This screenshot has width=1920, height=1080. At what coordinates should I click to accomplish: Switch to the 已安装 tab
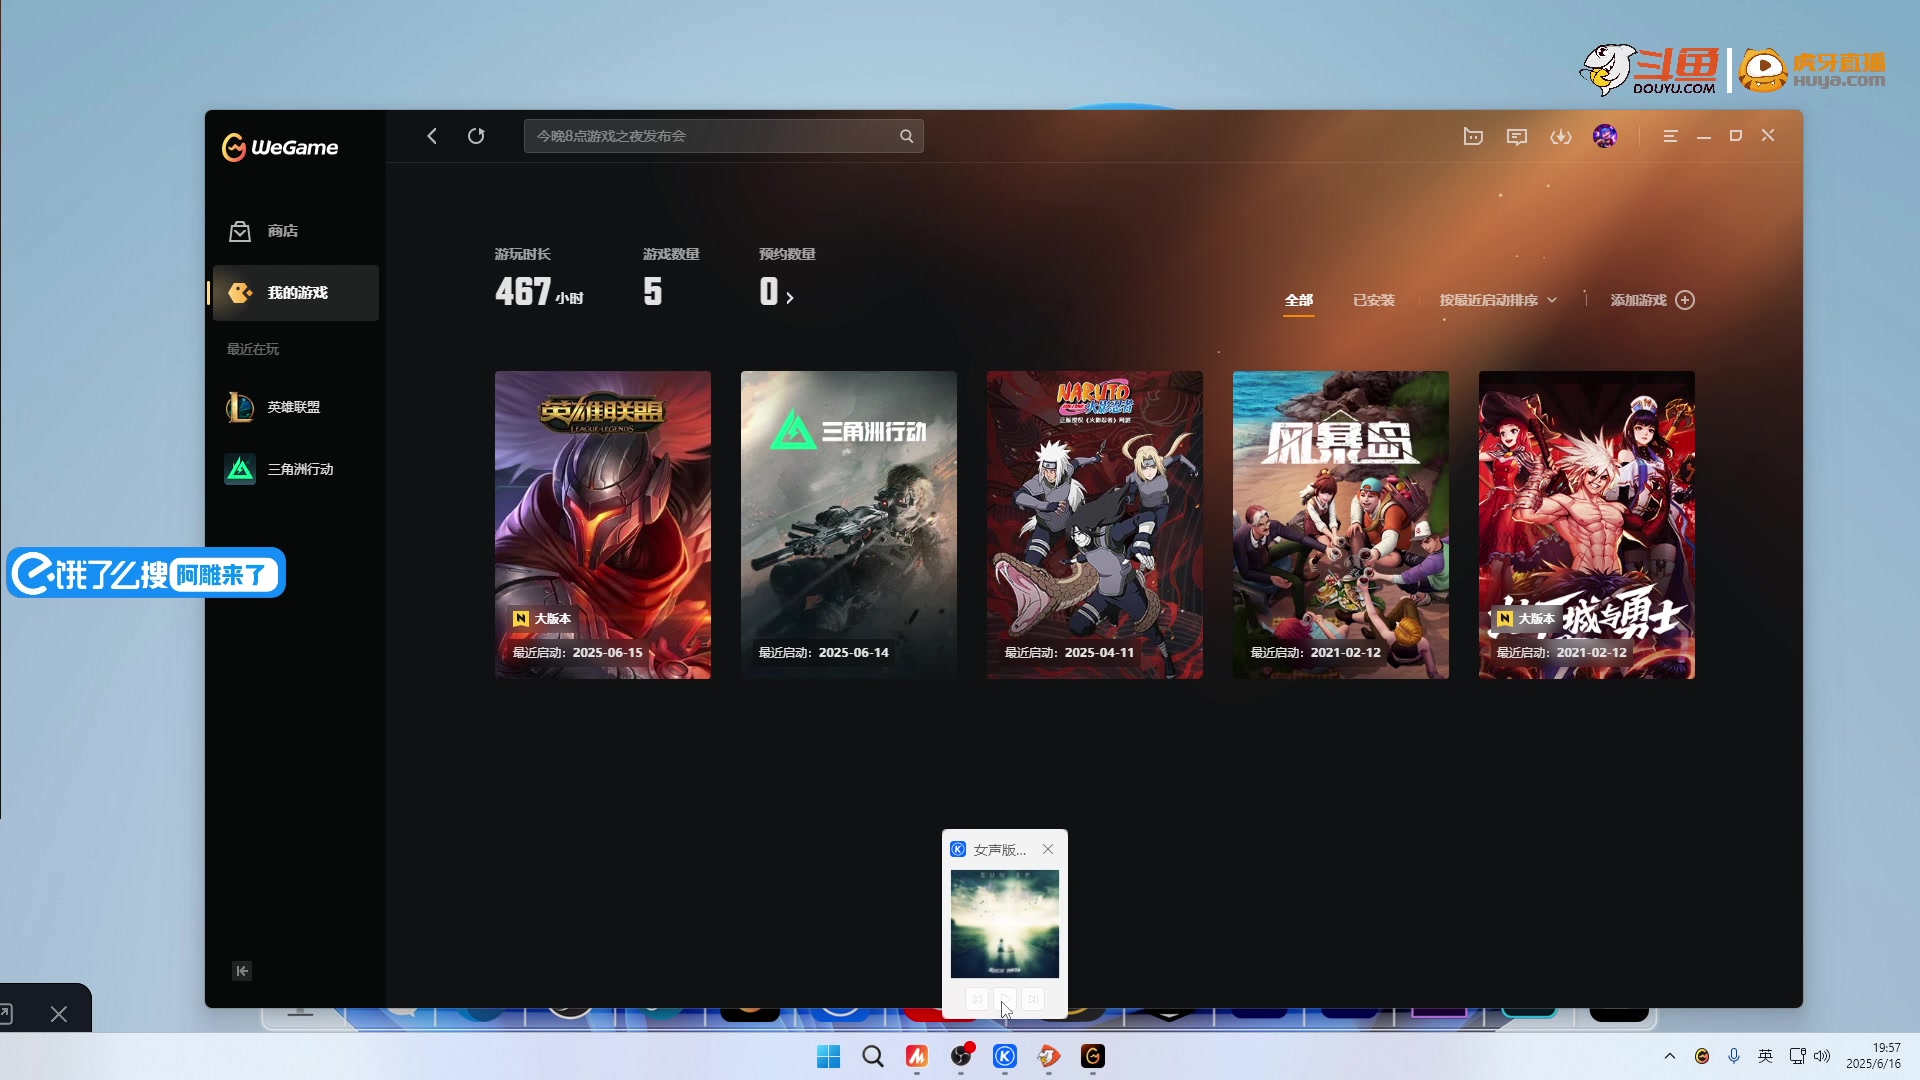[x=1373, y=300]
